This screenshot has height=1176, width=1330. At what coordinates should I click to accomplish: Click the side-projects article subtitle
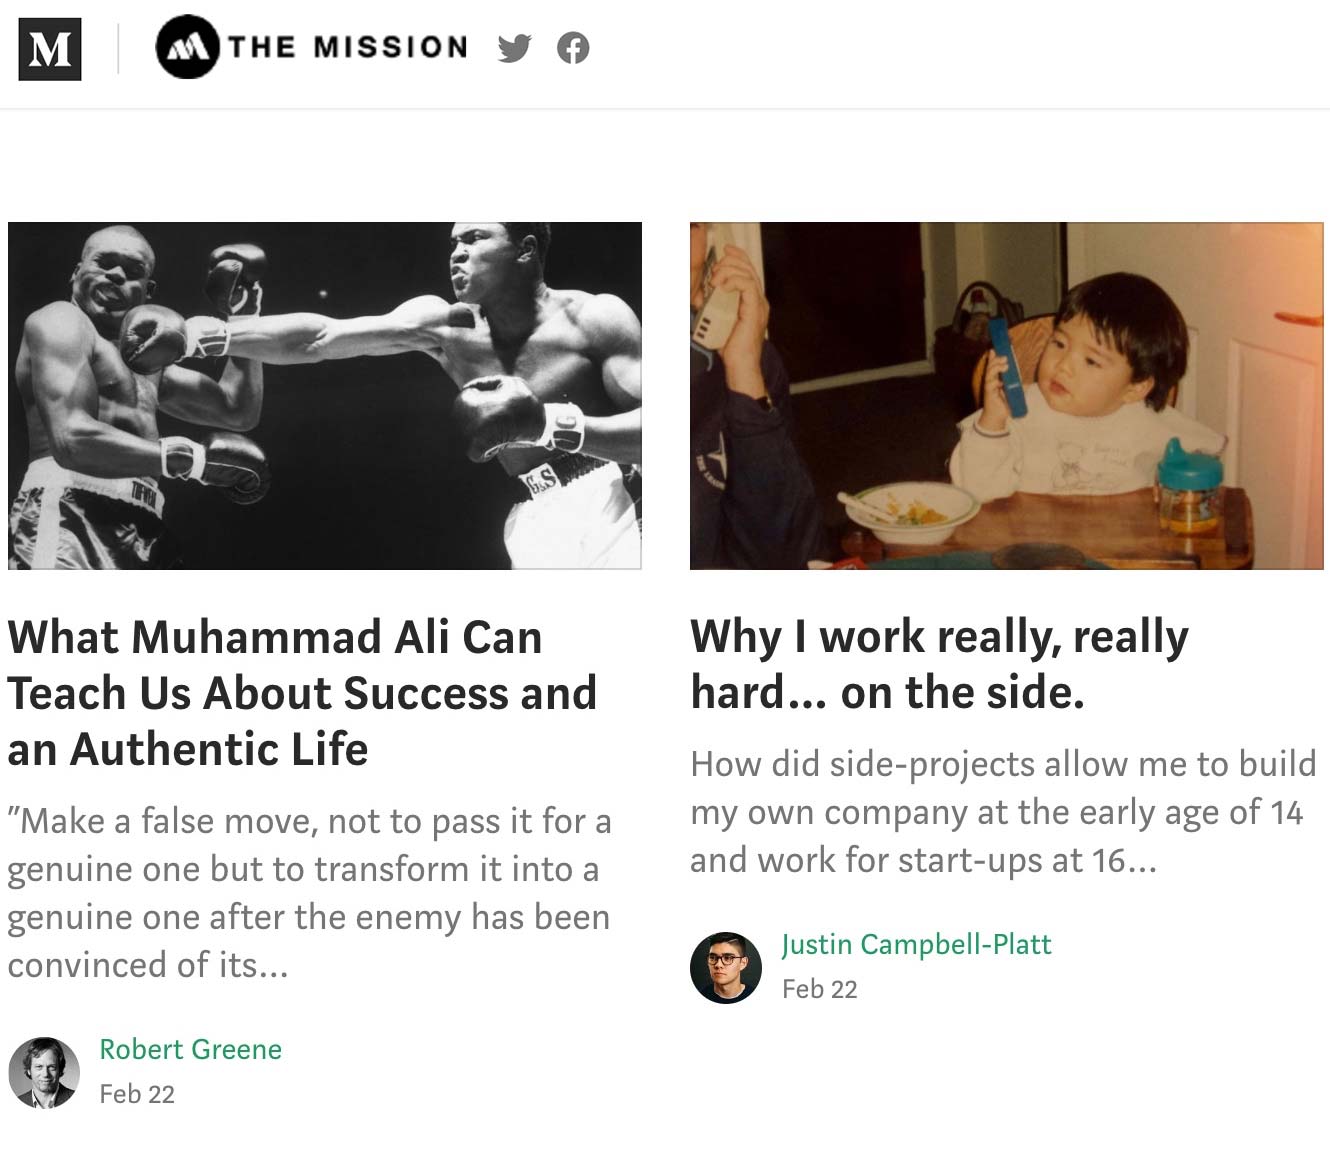tap(1003, 811)
